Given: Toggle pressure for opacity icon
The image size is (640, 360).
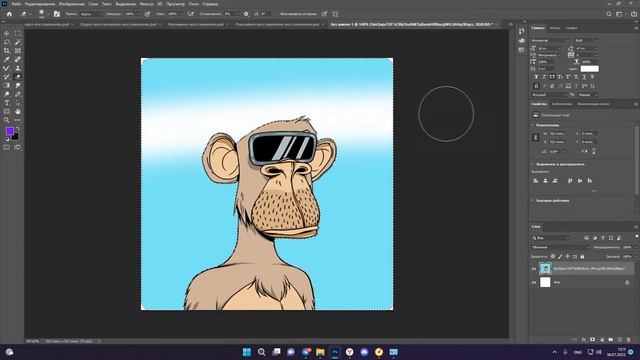Looking at the screenshot, I should pyautogui.click(x=147, y=14).
